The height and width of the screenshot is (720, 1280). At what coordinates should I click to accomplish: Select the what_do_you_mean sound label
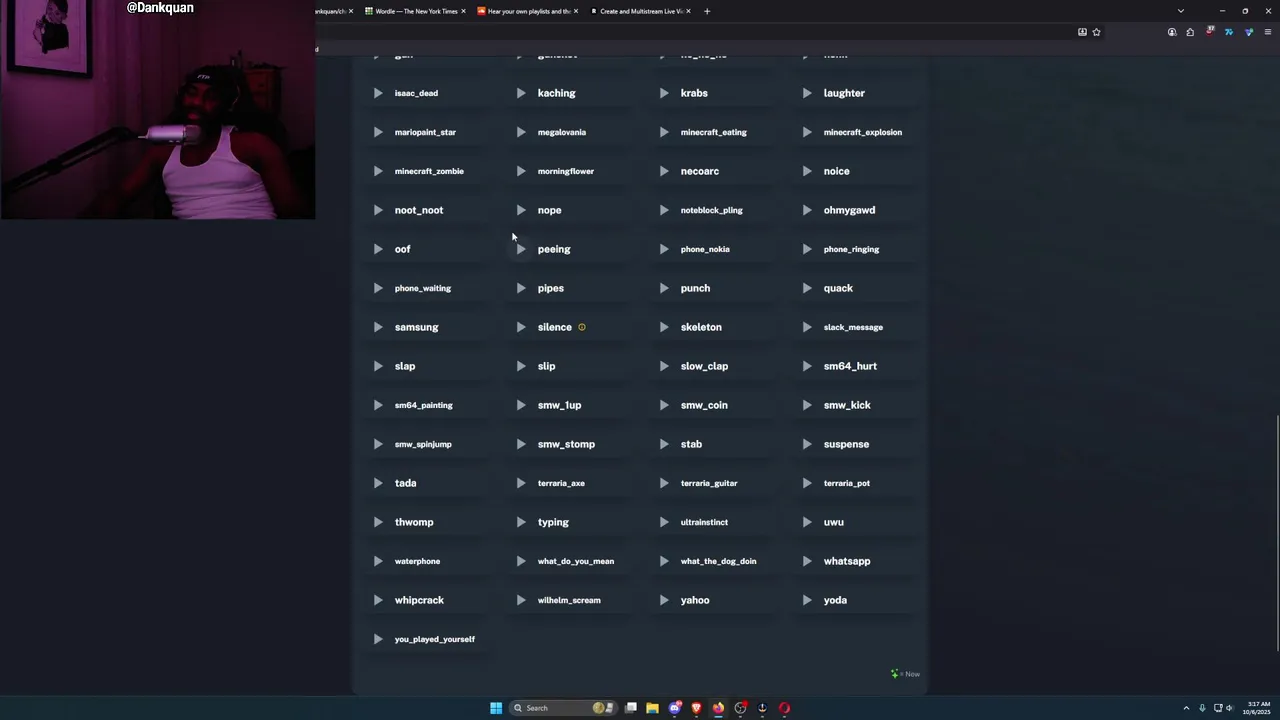pyautogui.click(x=576, y=561)
